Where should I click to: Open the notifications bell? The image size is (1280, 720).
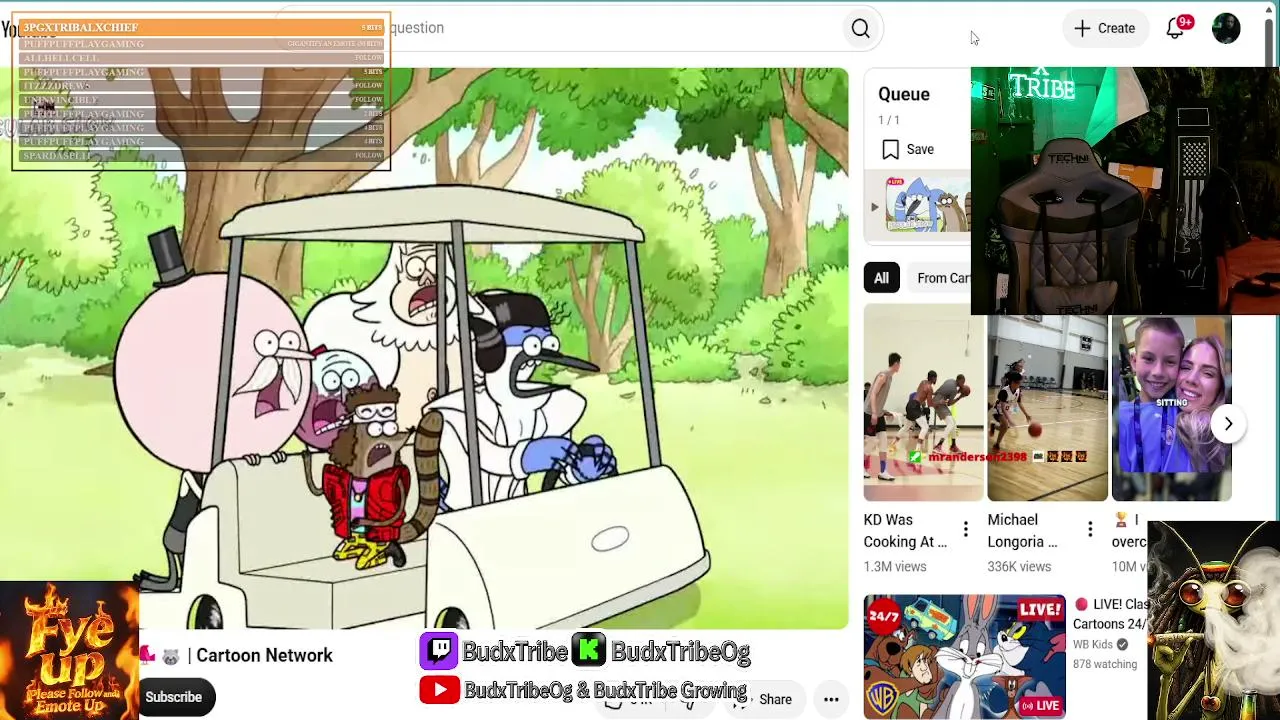pyautogui.click(x=1175, y=28)
